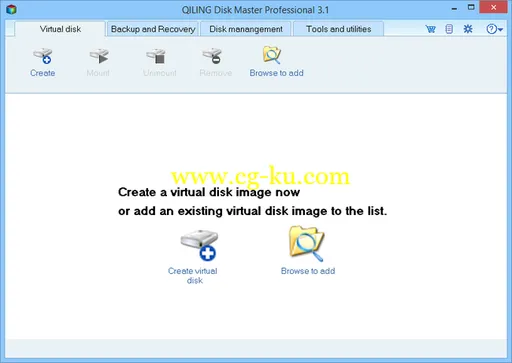This screenshot has width=512, height=363.
Task: Open the help question mark menu
Action: point(494,29)
